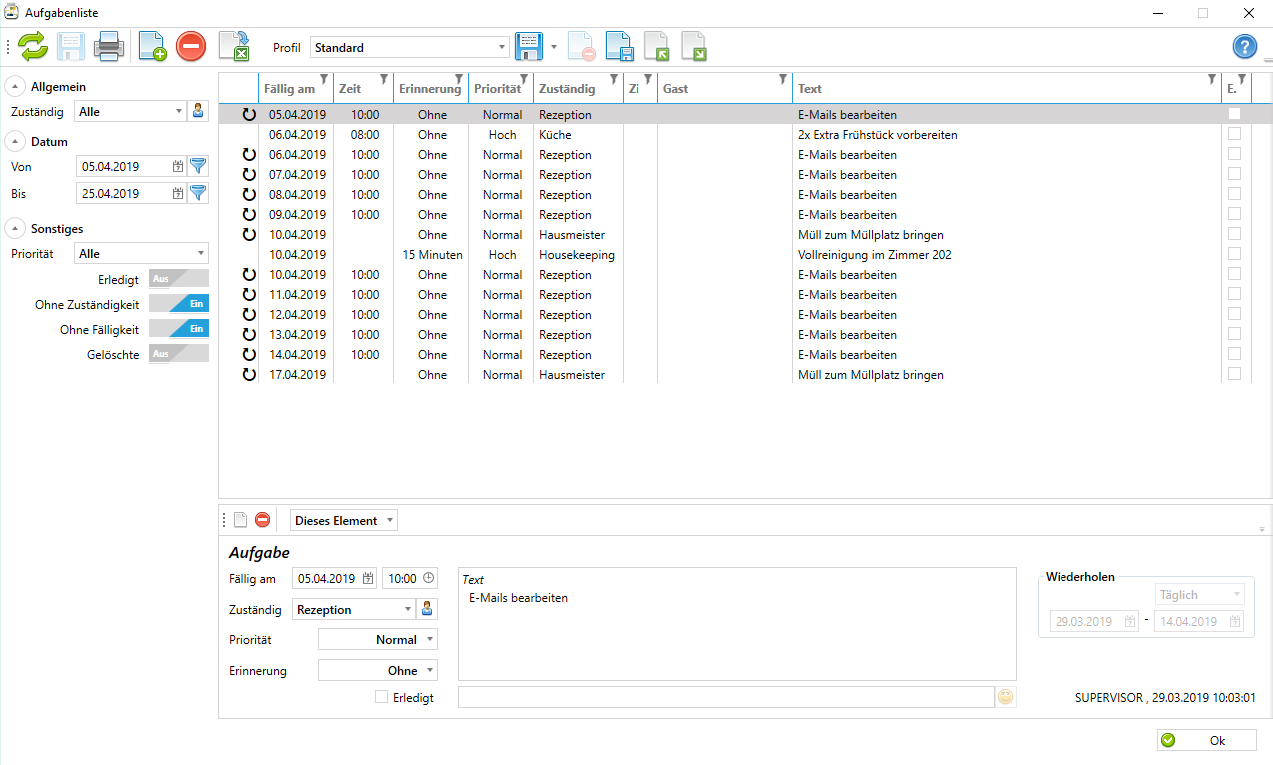Open the filter on the Priorität column header
This screenshot has width=1273, height=765.
click(x=524, y=79)
